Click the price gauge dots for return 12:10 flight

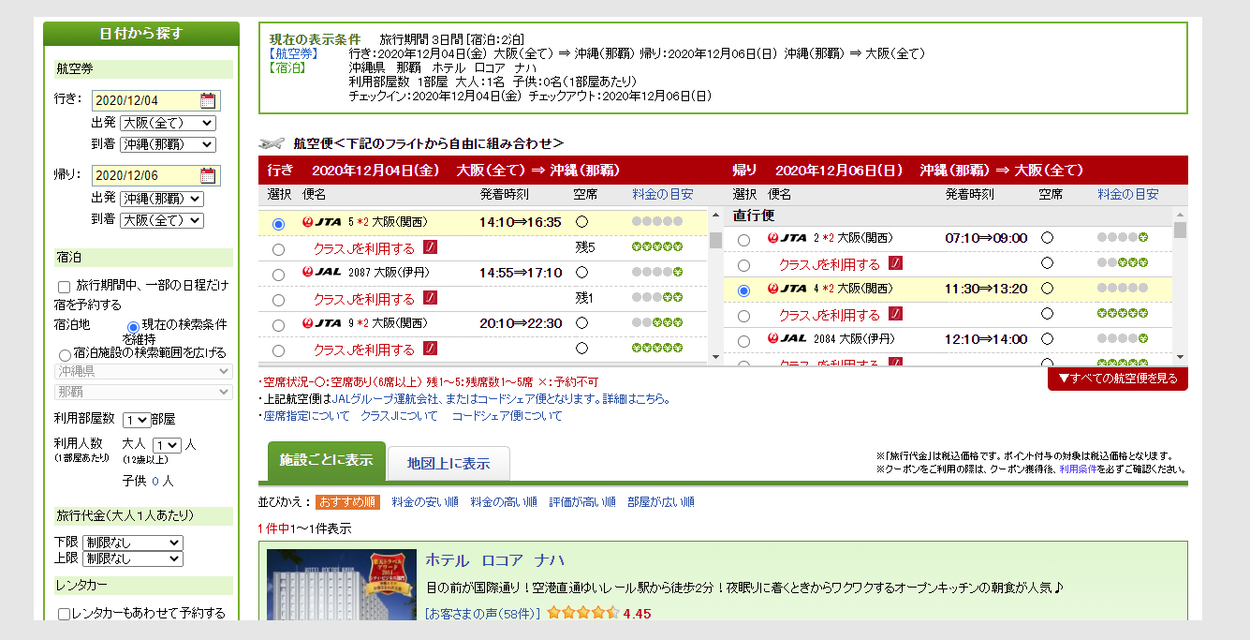pyautogui.click(x=1122, y=339)
